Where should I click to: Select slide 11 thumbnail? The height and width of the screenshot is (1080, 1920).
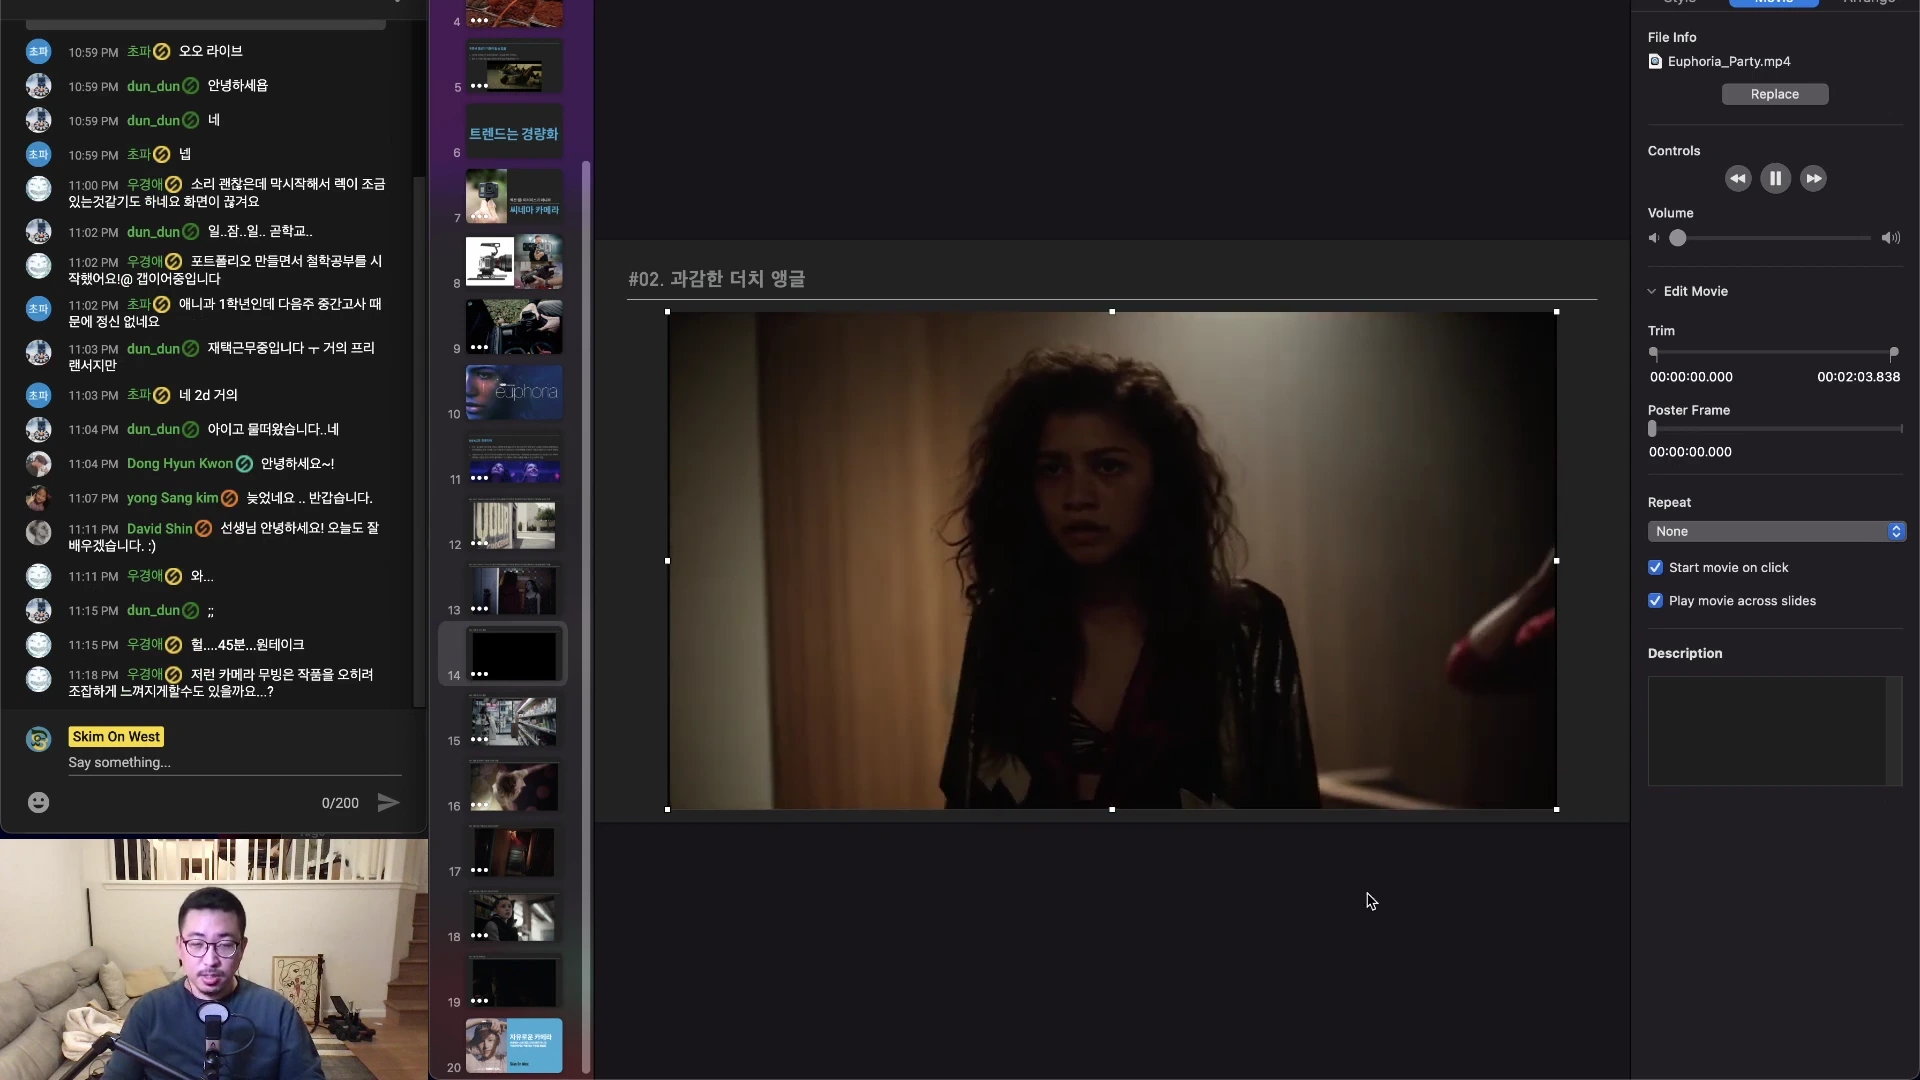(x=514, y=459)
